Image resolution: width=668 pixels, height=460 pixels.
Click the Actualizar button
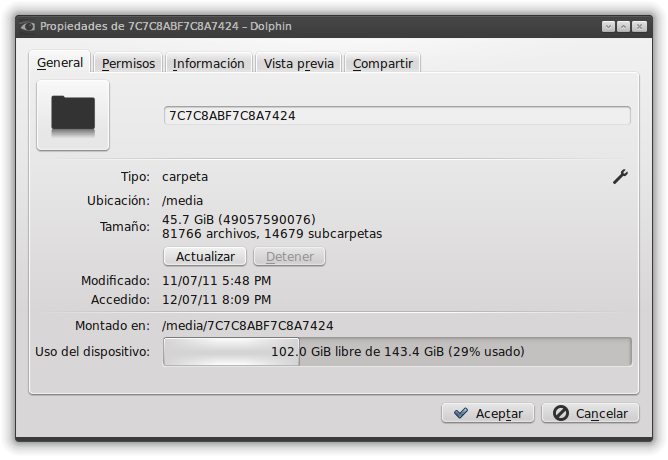[205, 256]
